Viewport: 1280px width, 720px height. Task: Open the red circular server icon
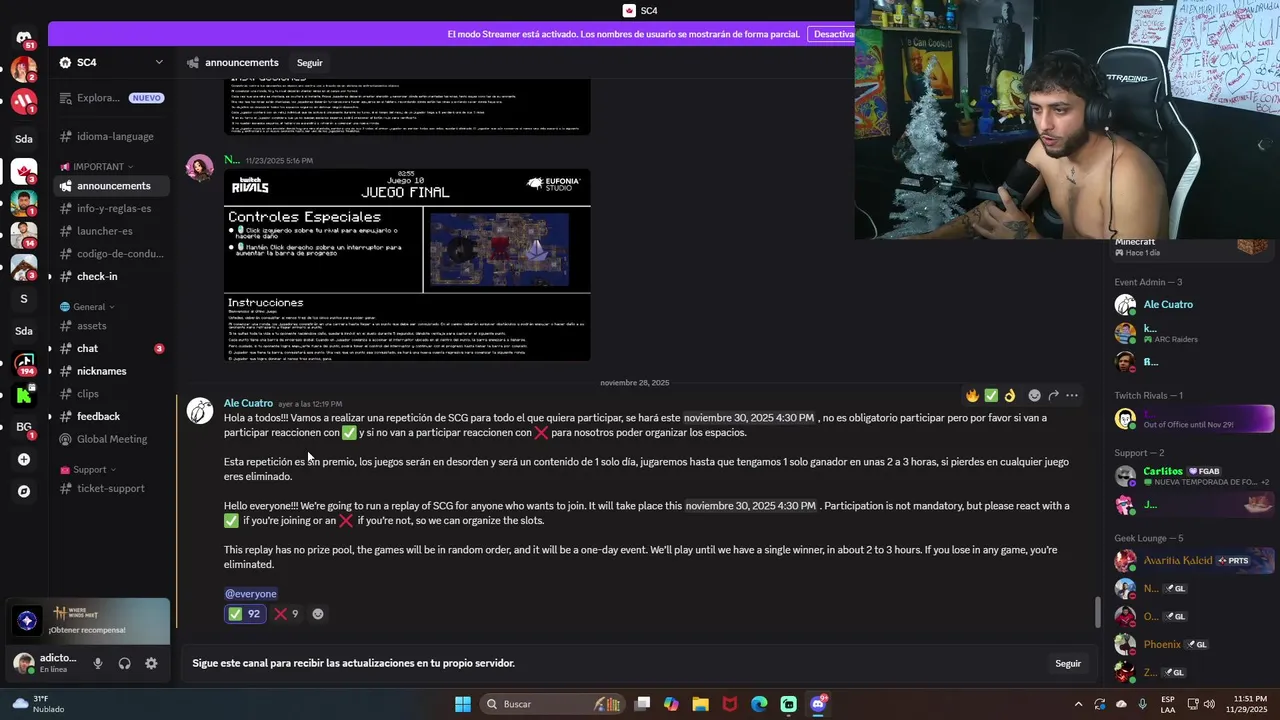coord(24,102)
